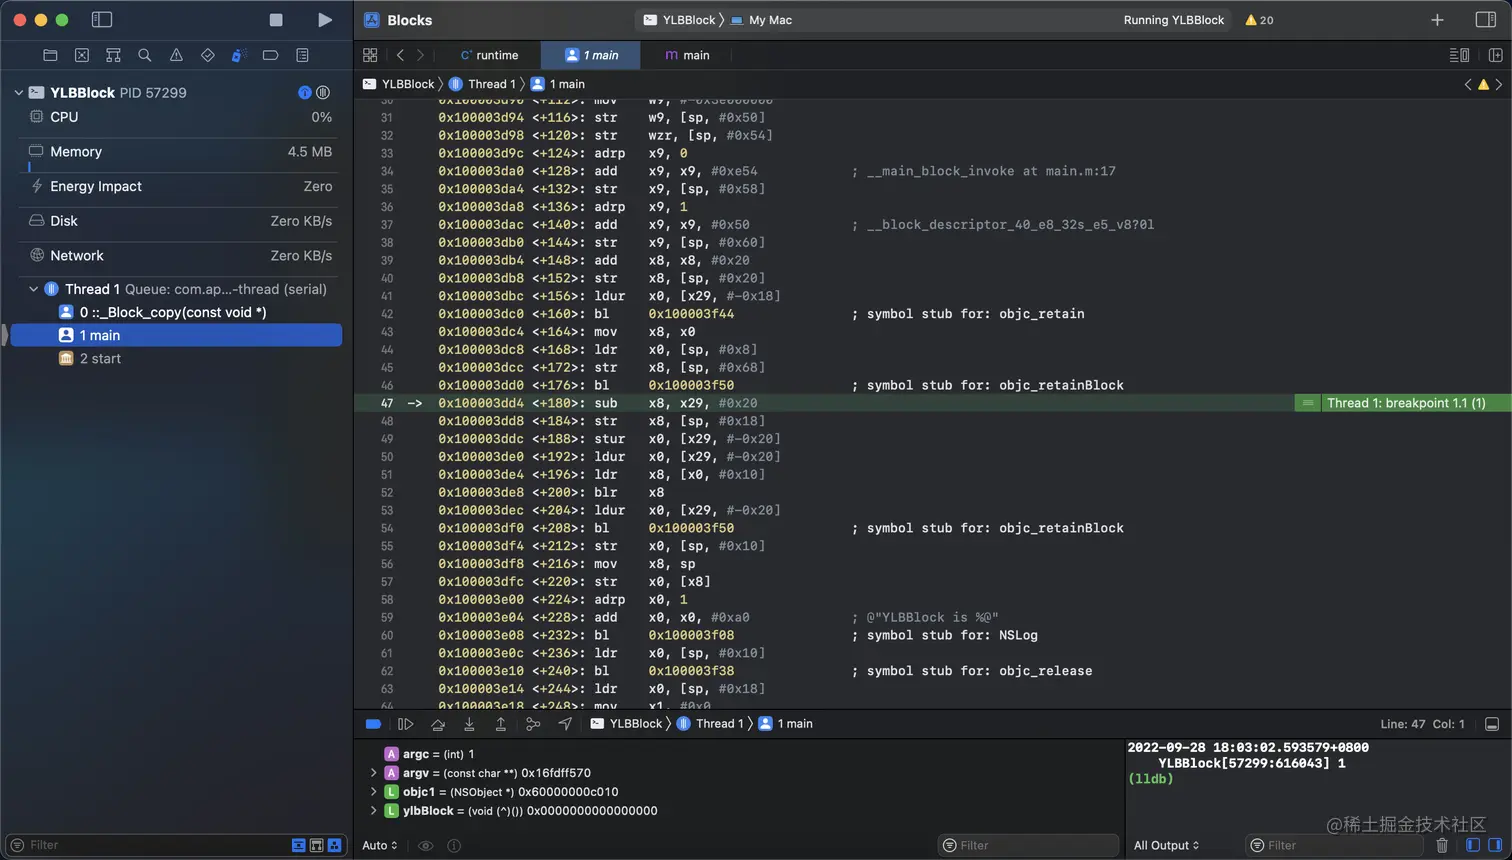Switch to the runtime editor tab
The width and height of the screenshot is (1512, 860).
(x=489, y=55)
